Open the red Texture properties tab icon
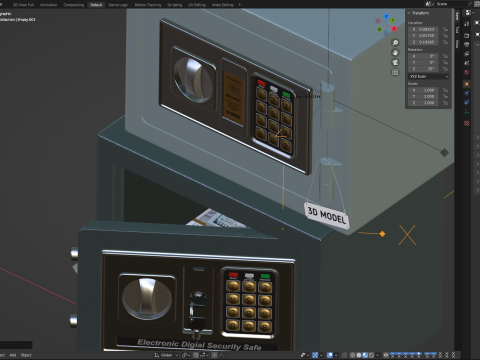Viewport: 480px width, 360px height. pos(467,123)
